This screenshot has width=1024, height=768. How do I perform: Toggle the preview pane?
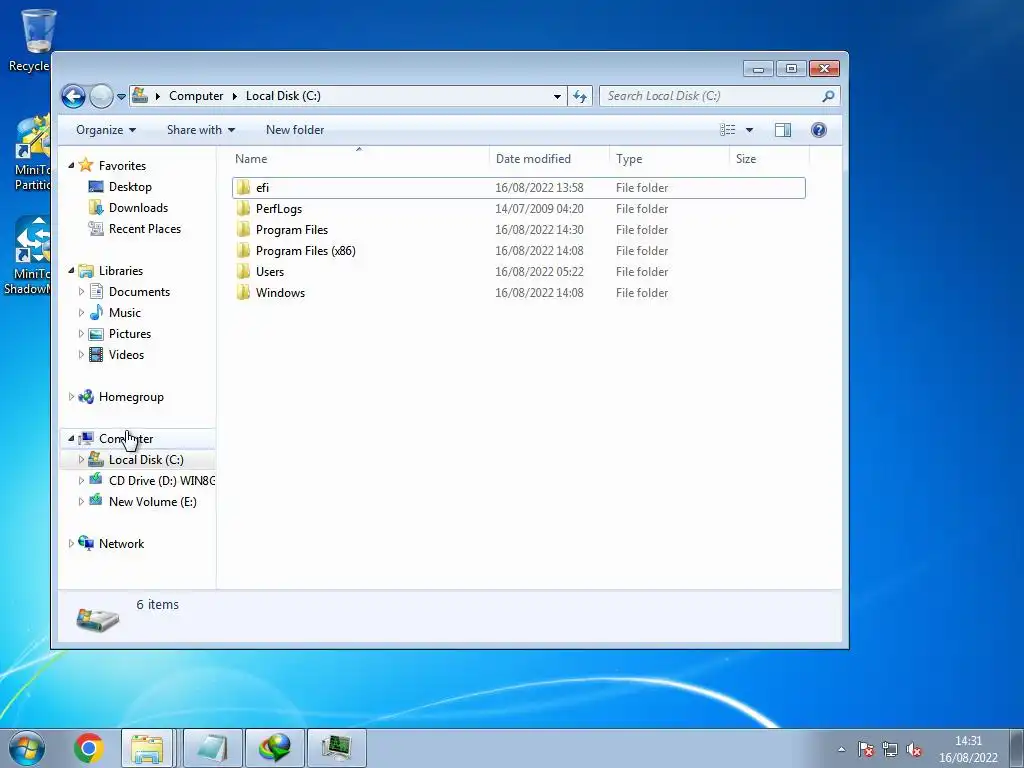[783, 130]
